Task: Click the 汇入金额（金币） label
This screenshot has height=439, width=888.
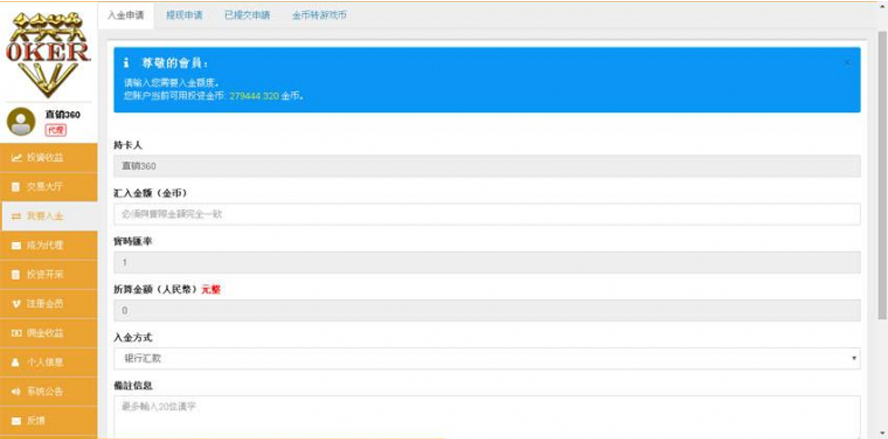Action: coord(150,193)
